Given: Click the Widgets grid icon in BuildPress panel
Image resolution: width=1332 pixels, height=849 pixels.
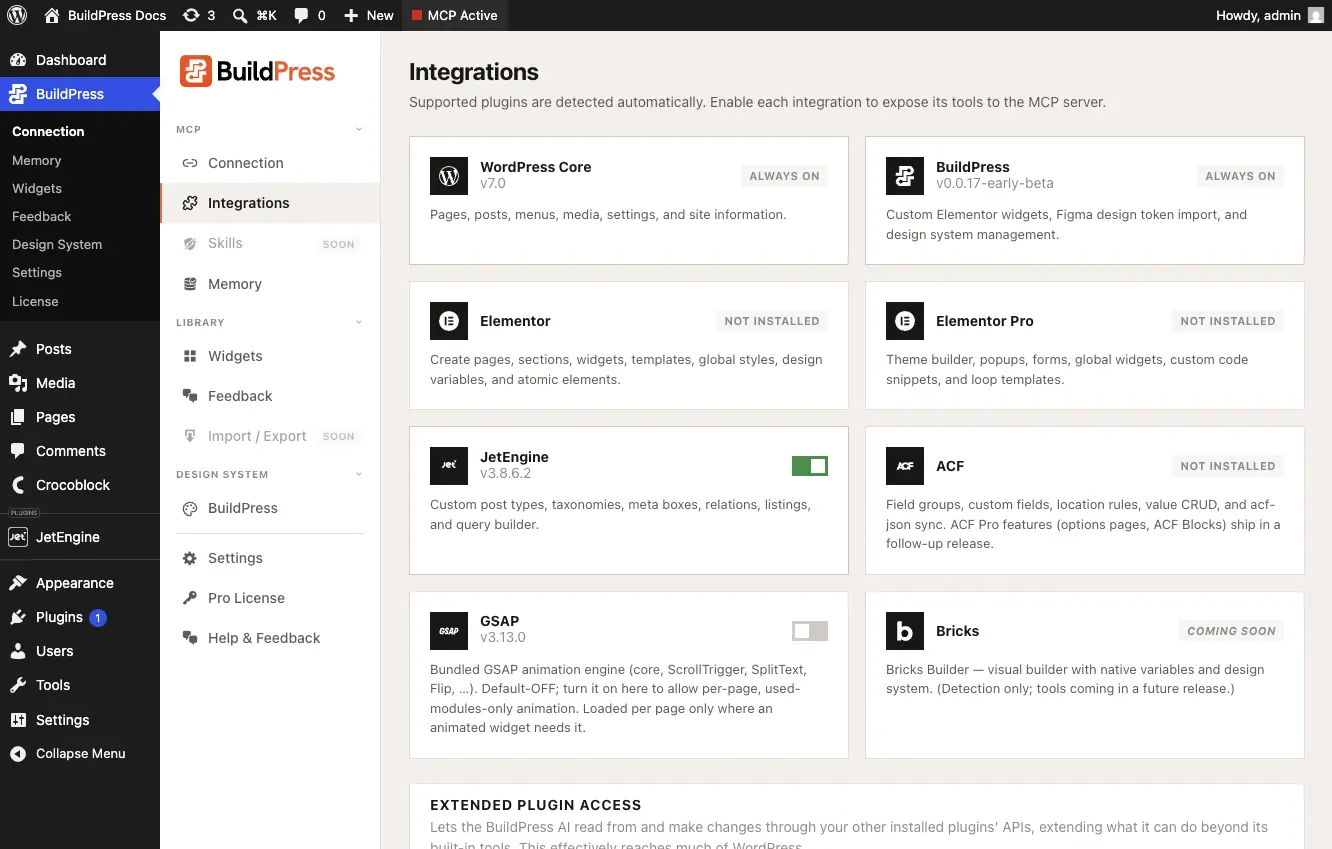Looking at the screenshot, I should pos(190,356).
